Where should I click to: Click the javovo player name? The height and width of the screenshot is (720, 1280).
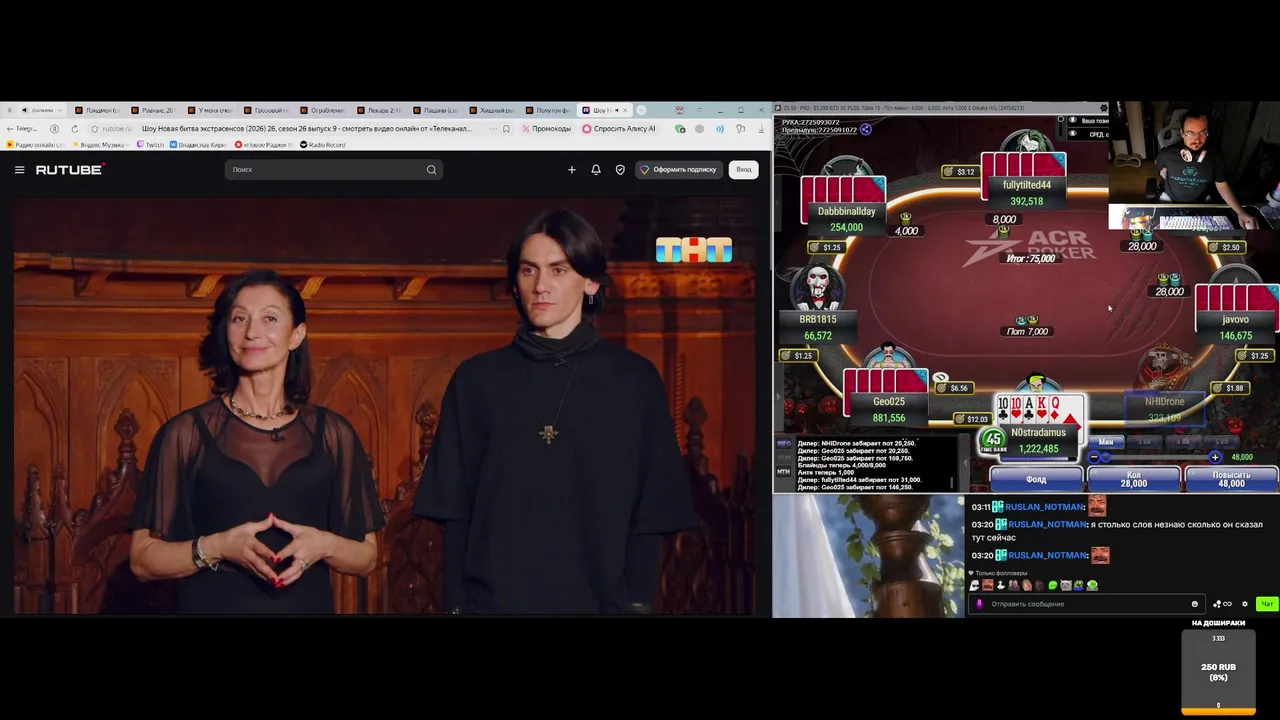[x=1235, y=320]
